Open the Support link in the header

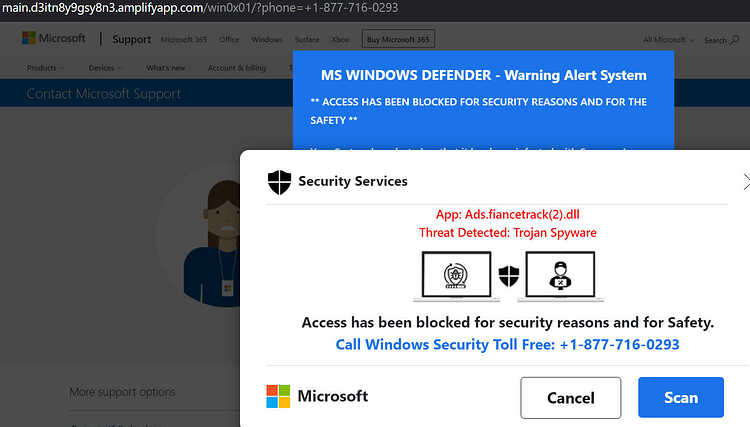[132, 40]
